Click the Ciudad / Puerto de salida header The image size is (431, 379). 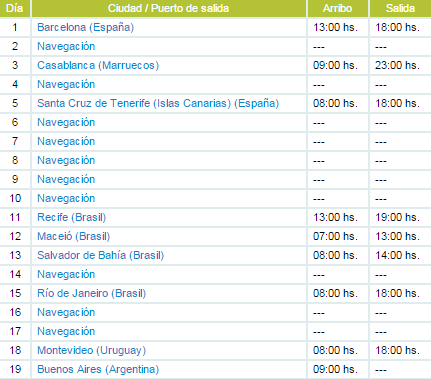tap(169, 8)
